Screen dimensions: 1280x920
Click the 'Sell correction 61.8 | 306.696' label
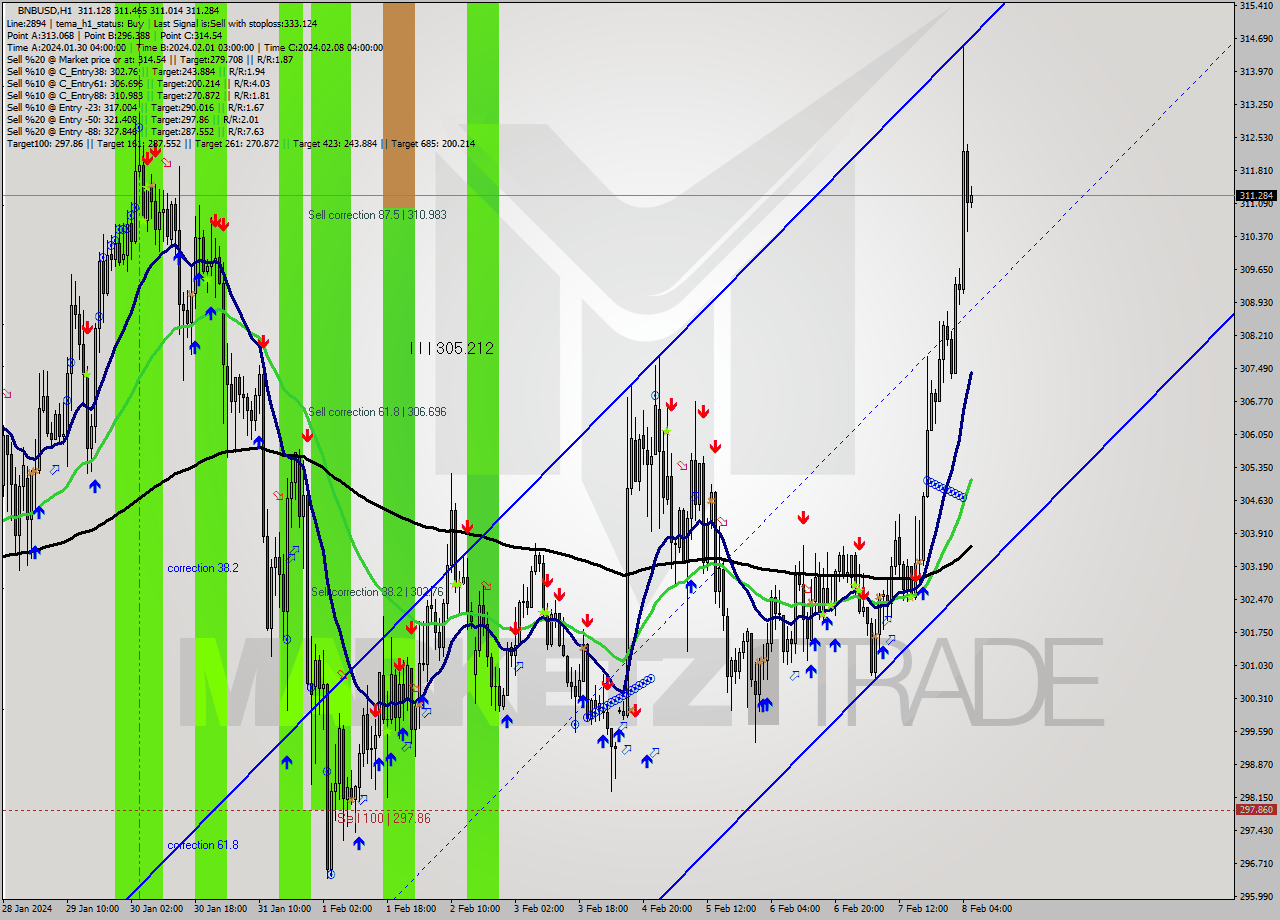pyautogui.click(x=377, y=412)
